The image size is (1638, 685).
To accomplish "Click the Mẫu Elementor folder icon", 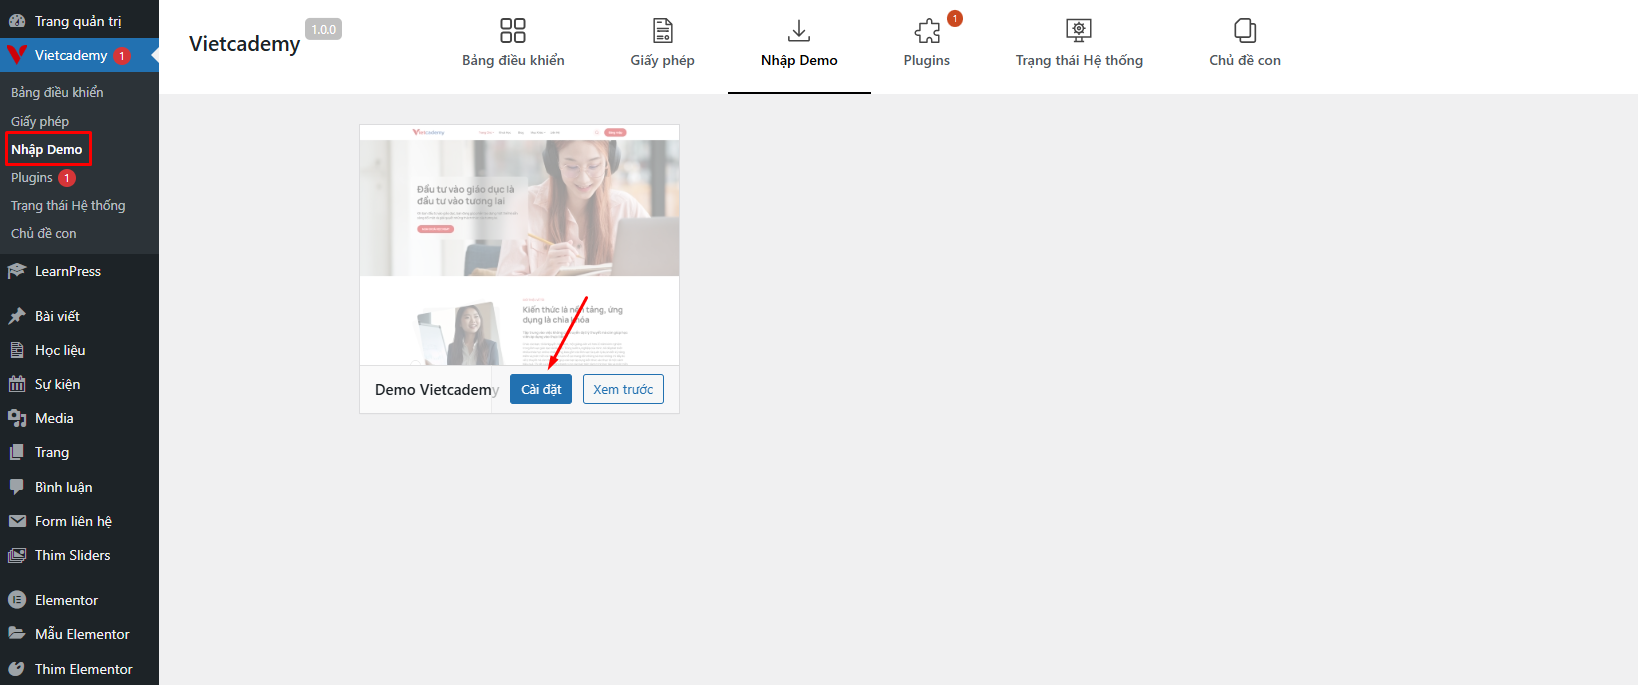I will (x=17, y=634).
